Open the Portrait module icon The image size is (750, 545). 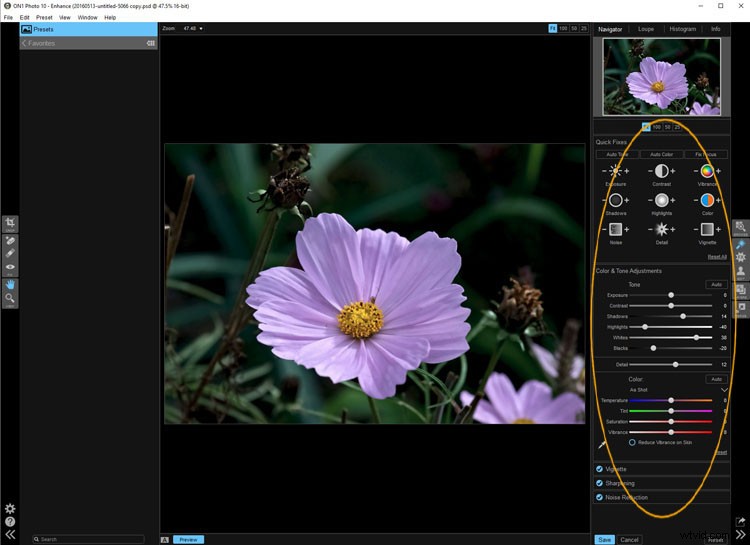pos(740,272)
